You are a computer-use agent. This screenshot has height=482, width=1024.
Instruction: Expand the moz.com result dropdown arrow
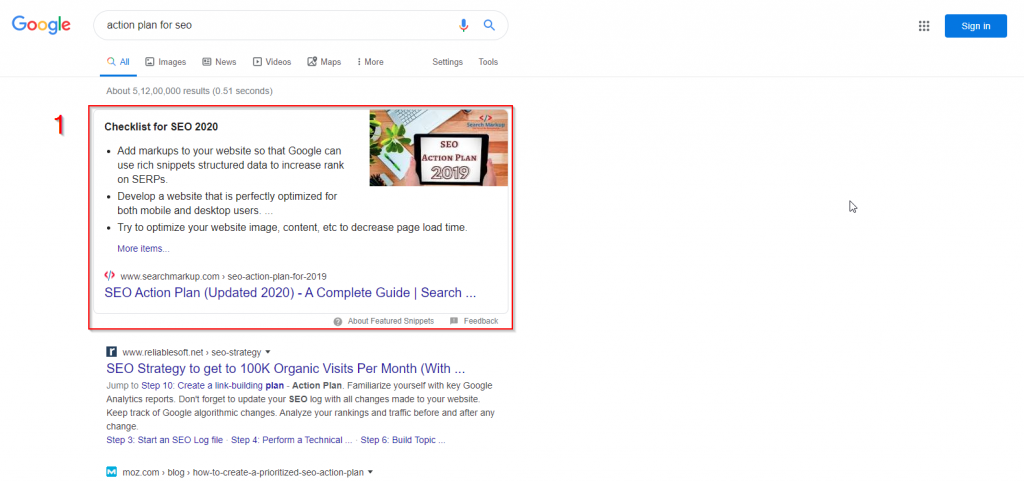[371, 472]
